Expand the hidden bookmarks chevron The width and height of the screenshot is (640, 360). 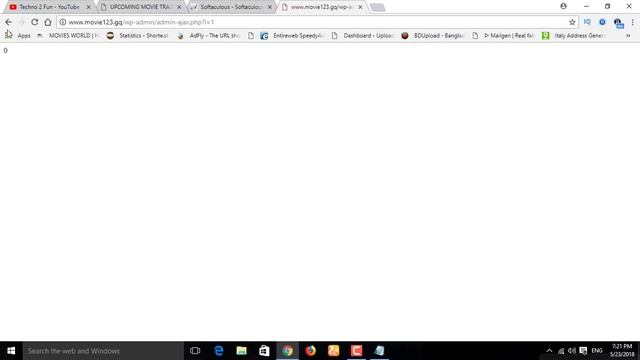click(628, 36)
